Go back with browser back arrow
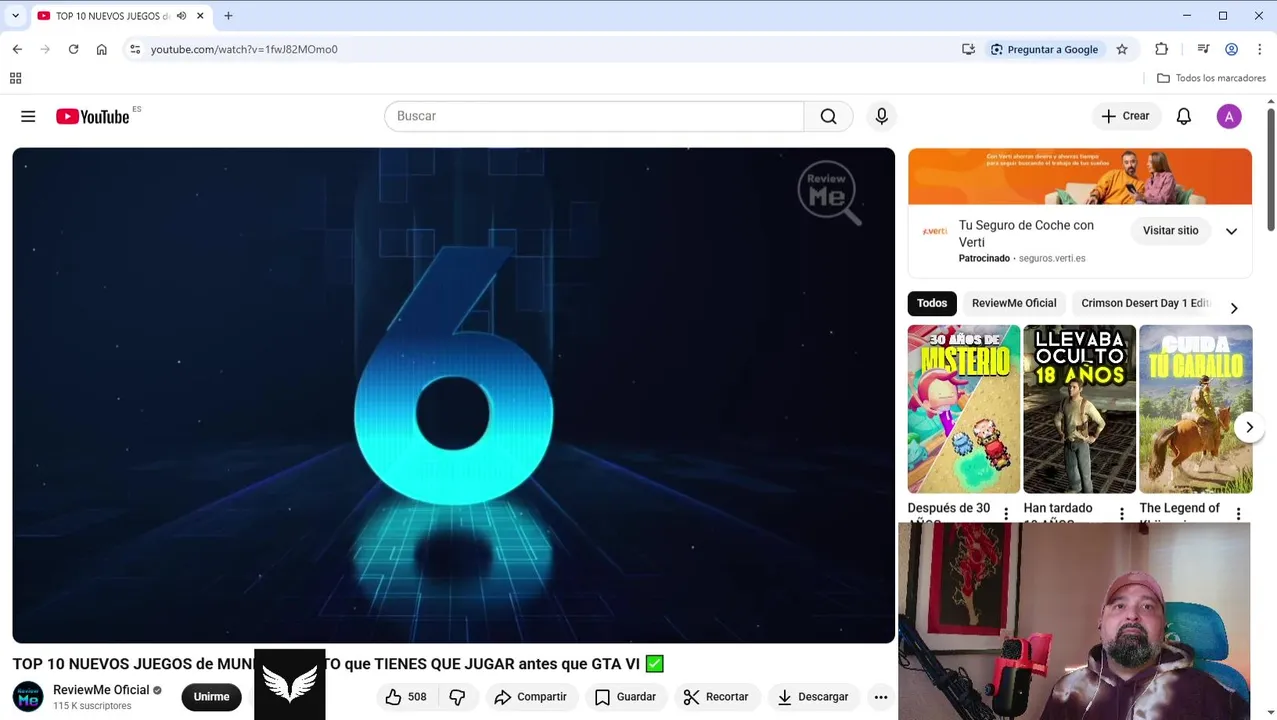The width and height of the screenshot is (1277, 720). [x=17, y=49]
